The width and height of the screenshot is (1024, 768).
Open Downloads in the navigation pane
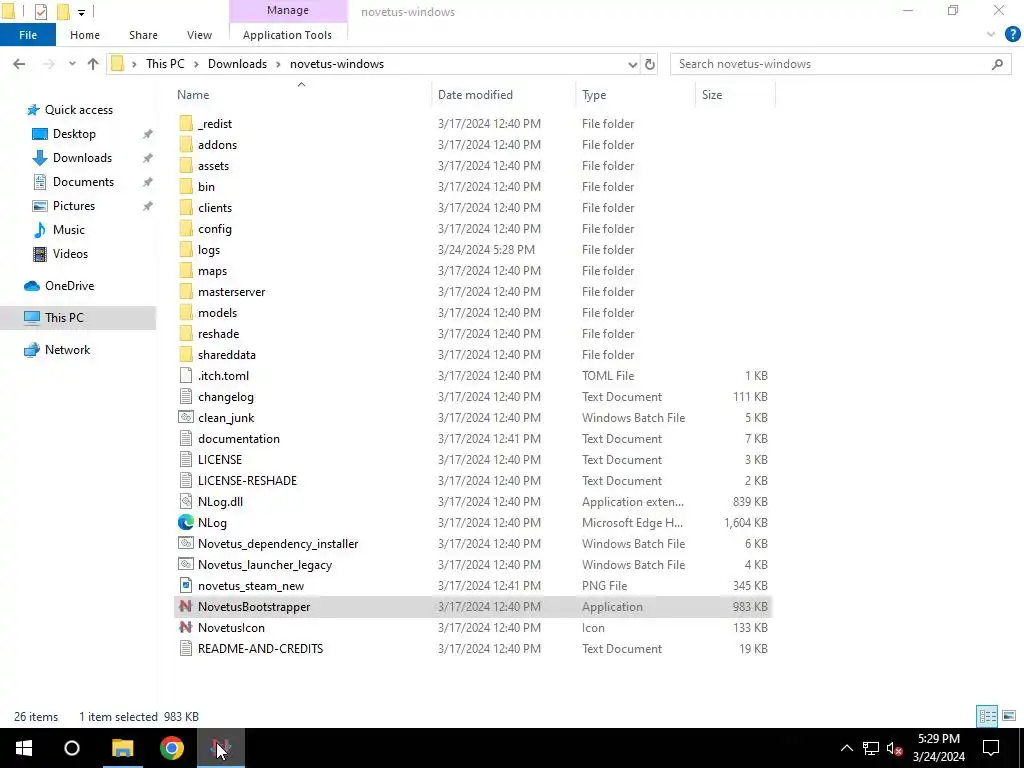pyautogui.click(x=82, y=158)
